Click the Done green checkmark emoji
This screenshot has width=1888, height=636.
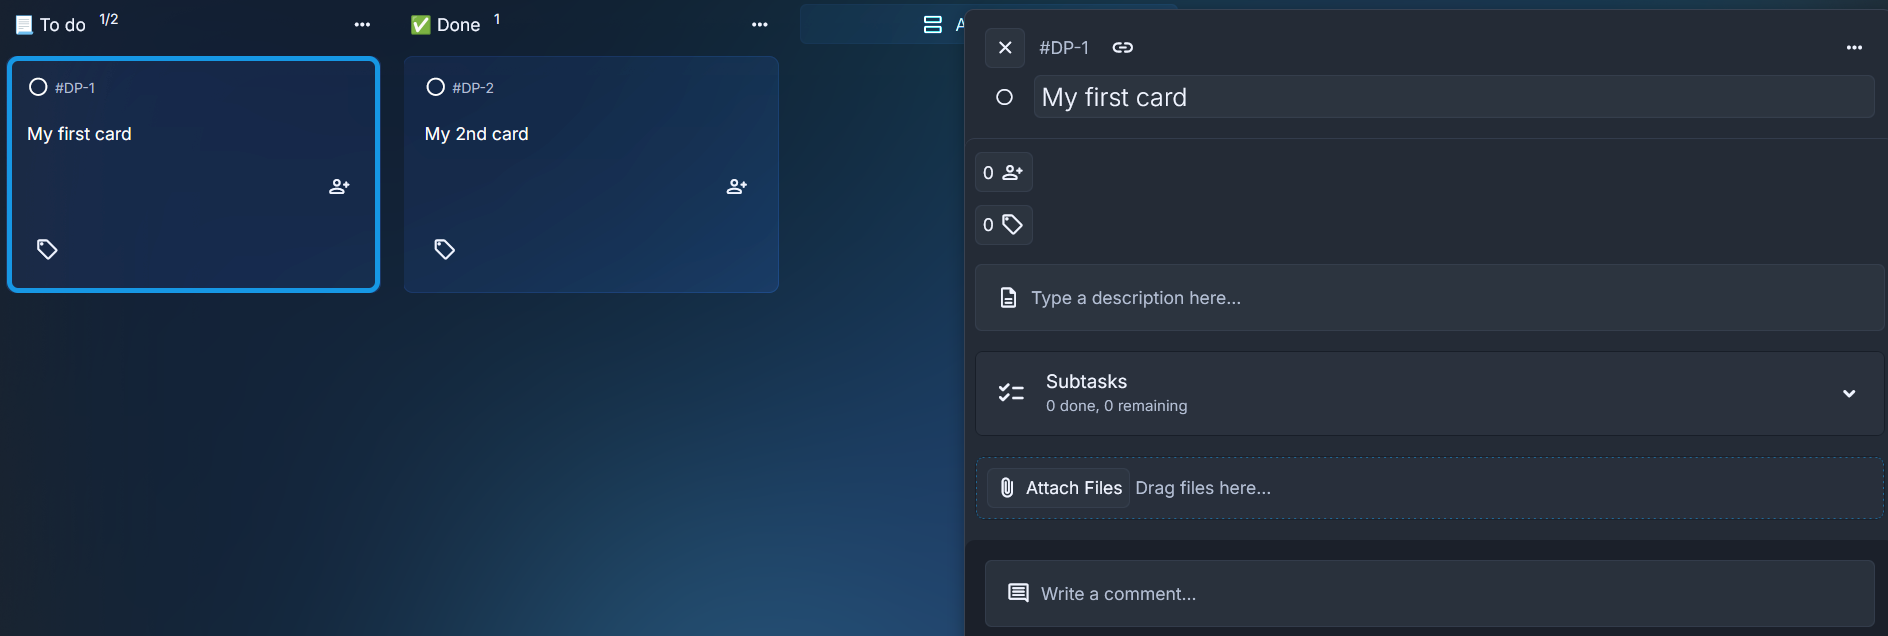pyautogui.click(x=421, y=25)
